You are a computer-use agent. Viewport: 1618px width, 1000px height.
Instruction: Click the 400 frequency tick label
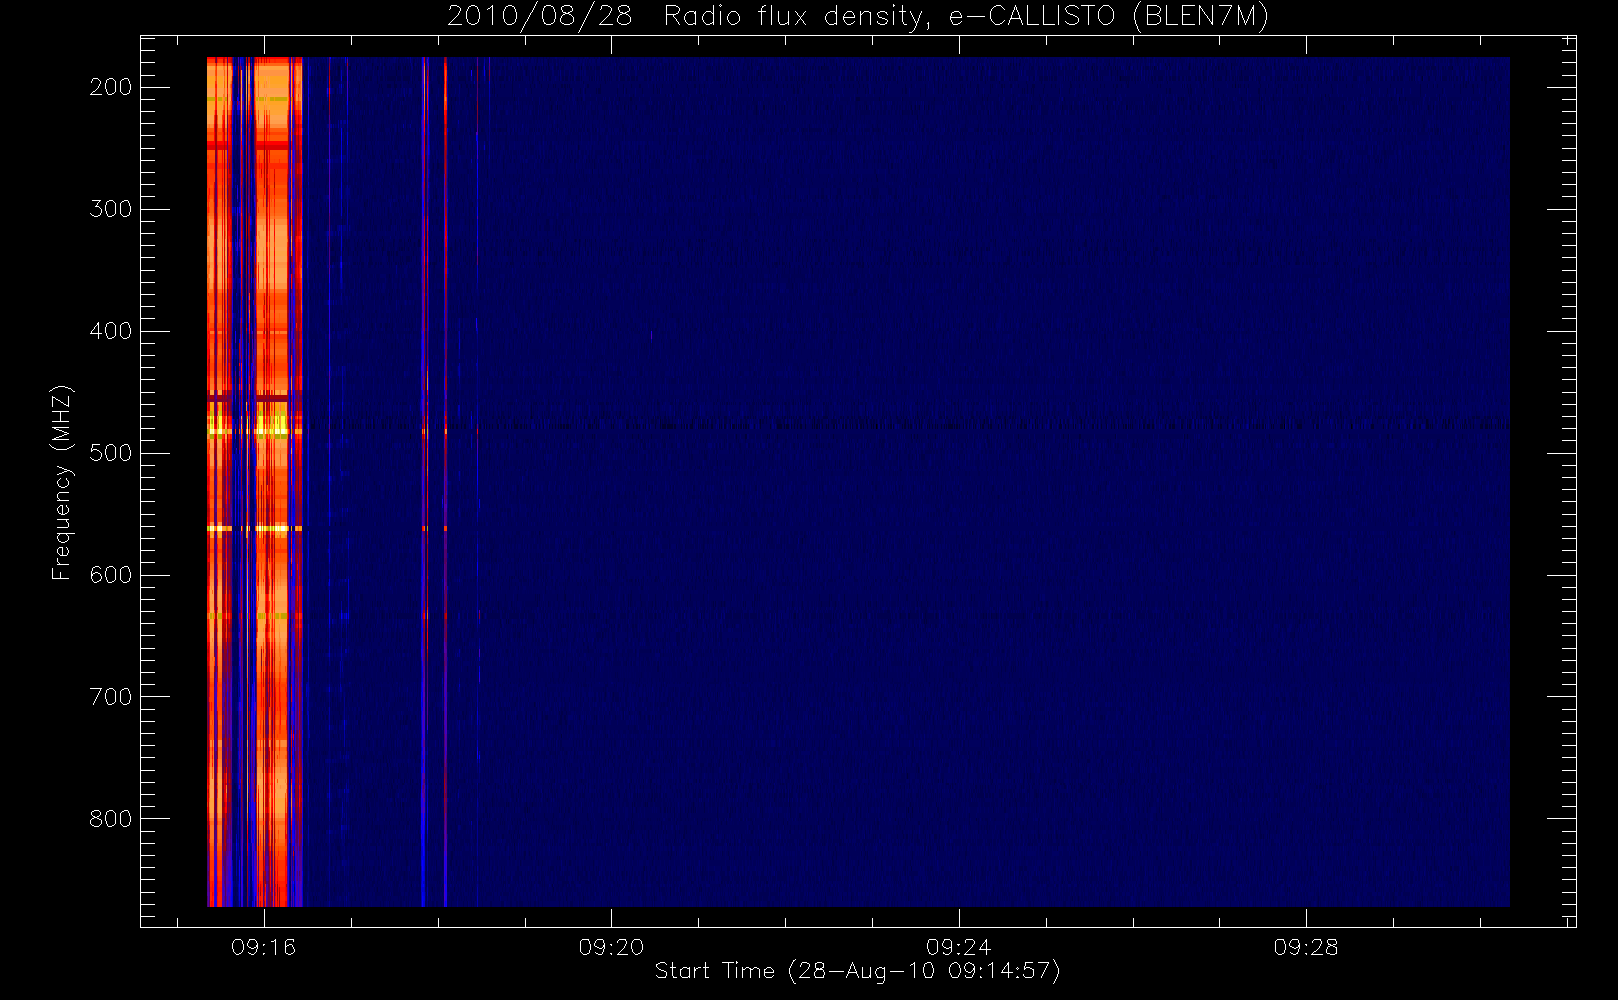click(x=110, y=331)
